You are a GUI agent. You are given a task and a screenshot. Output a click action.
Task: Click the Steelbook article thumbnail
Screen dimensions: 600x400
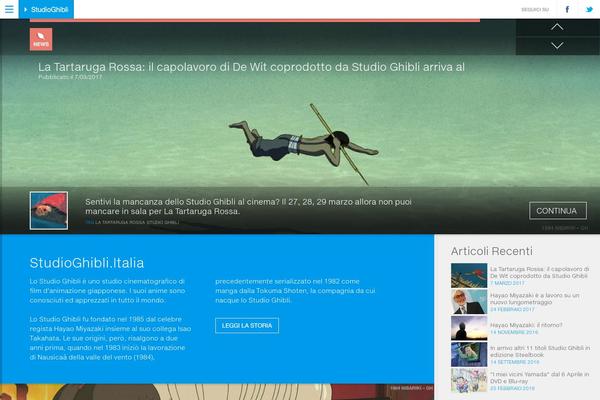click(x=469, y=354)
